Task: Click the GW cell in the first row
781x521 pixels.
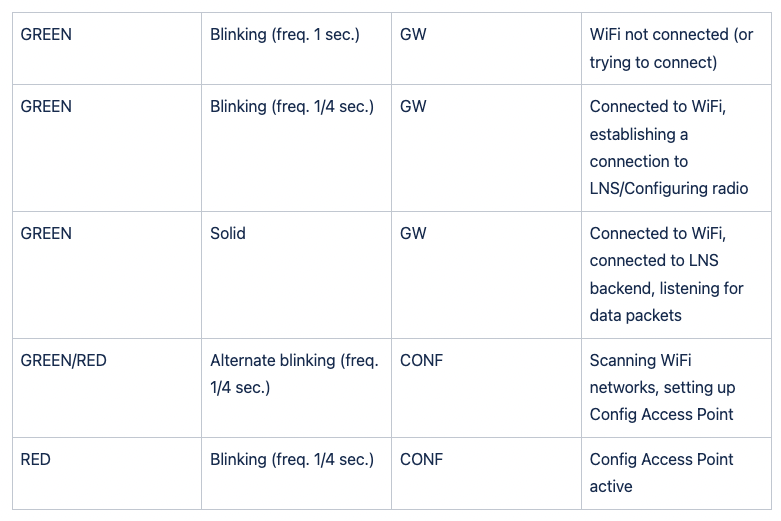Action: click(x=486, y=48)
